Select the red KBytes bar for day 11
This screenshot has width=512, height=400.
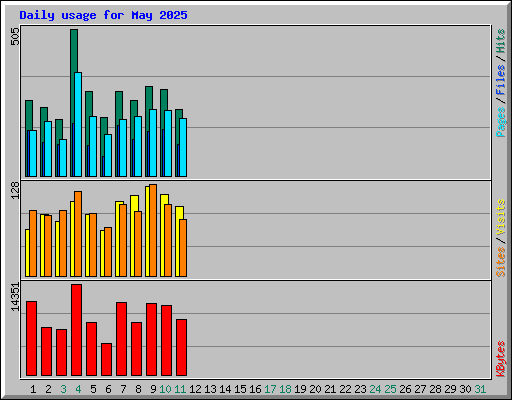click(x=181, y=347)
